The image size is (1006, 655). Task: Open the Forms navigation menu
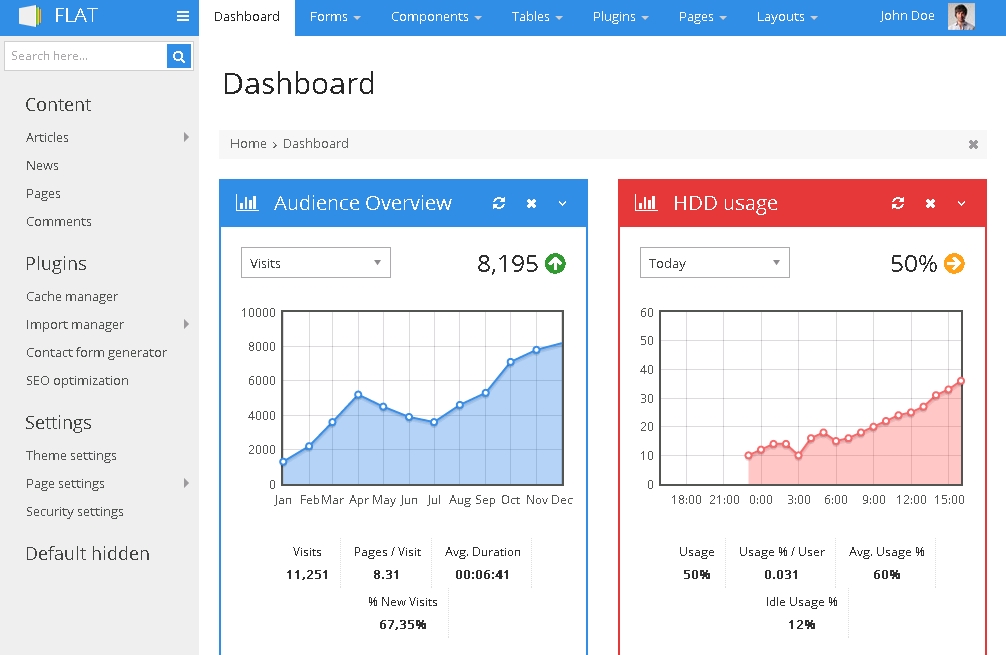[334, 17]
